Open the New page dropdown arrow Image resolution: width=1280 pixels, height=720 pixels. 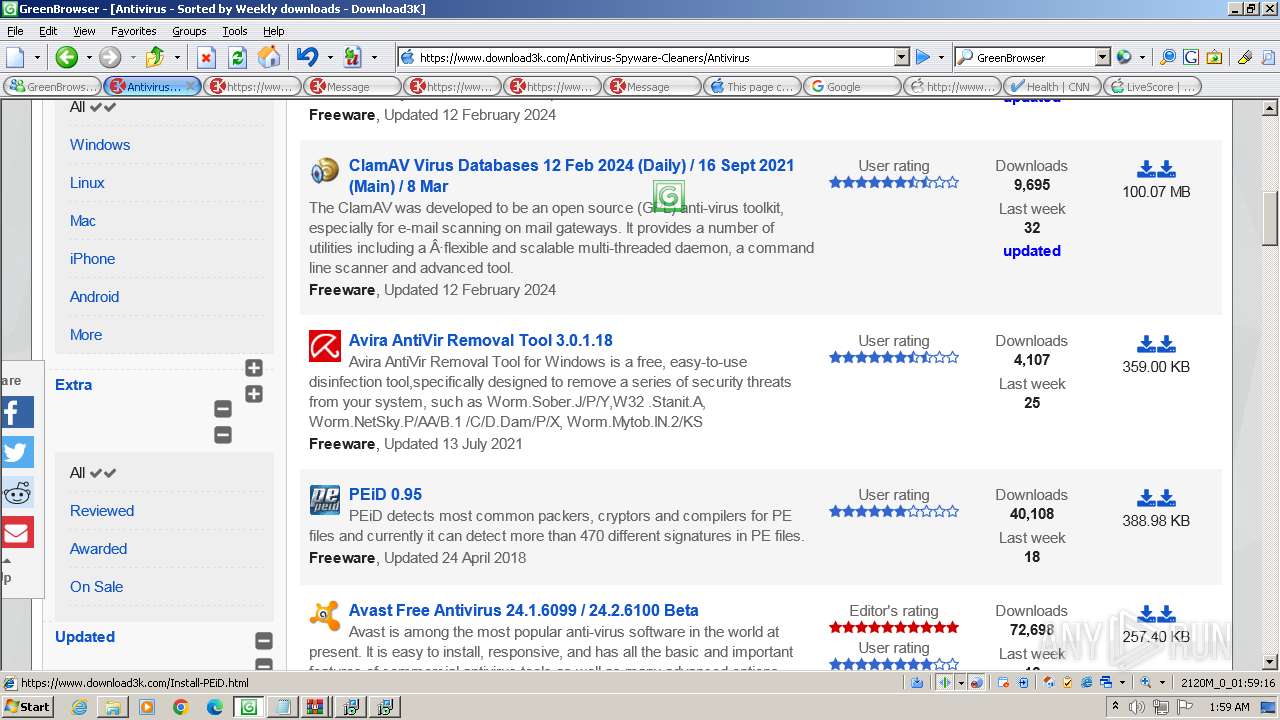click(x=37, y=57)
